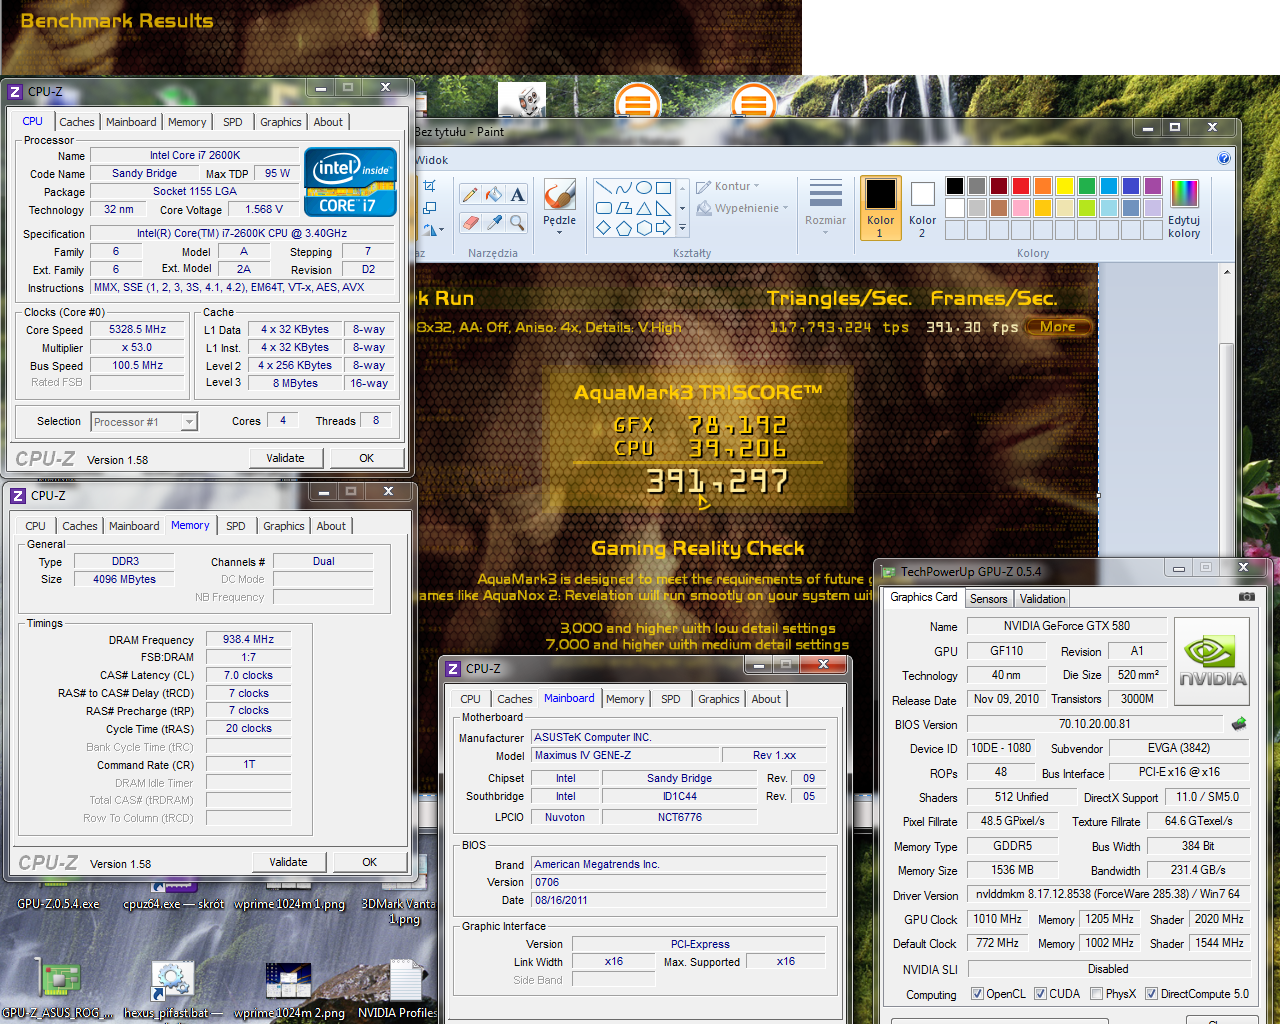Click the GPU-Z BIOS save icon

pos(1239,723)
